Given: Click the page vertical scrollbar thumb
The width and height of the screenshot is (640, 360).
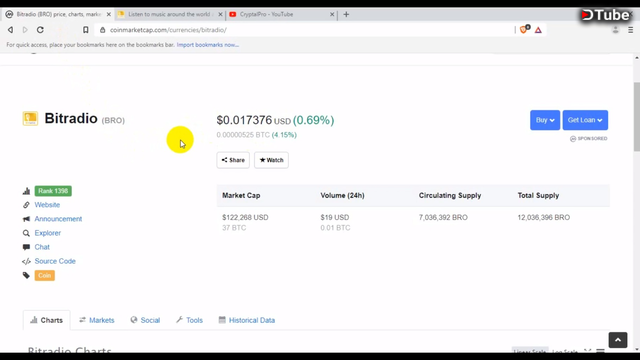Looking at the screenshot, I should tap(637, 116).
